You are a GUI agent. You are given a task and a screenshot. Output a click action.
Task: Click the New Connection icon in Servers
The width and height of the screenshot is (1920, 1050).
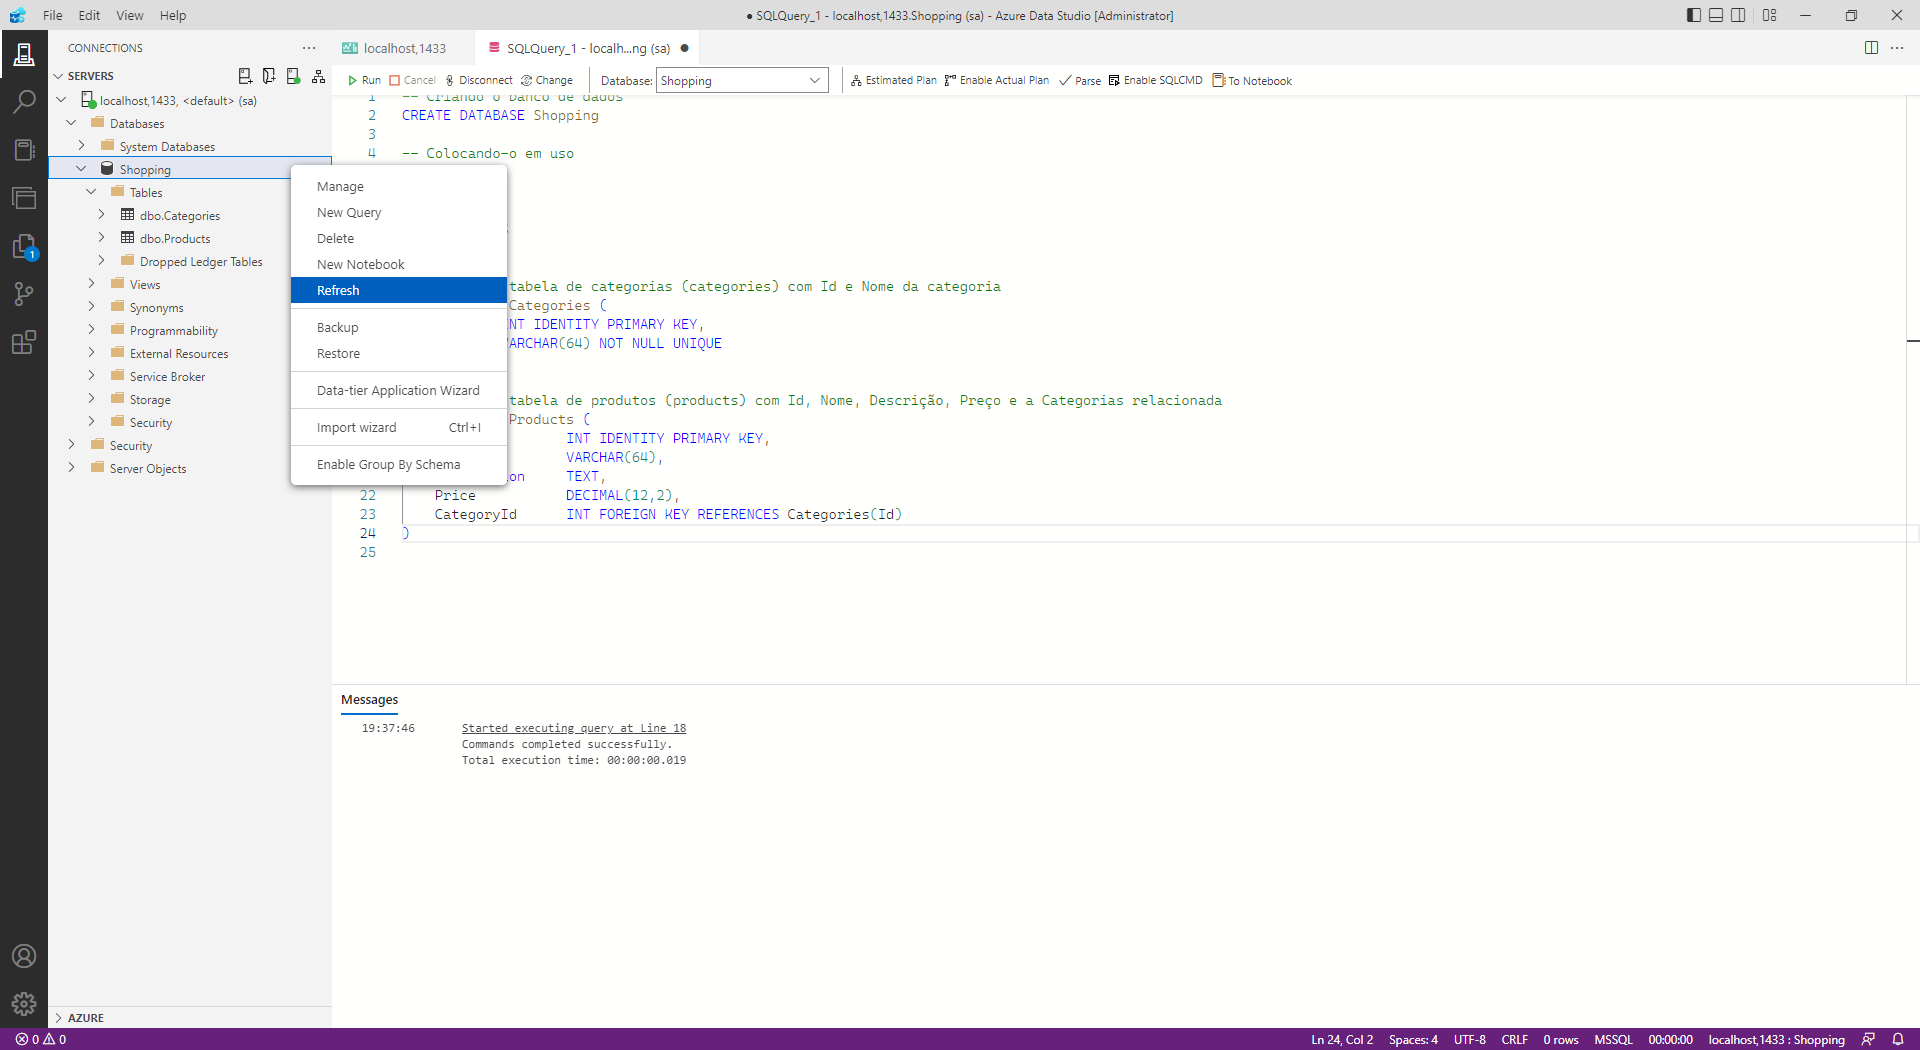click(245, 76)
